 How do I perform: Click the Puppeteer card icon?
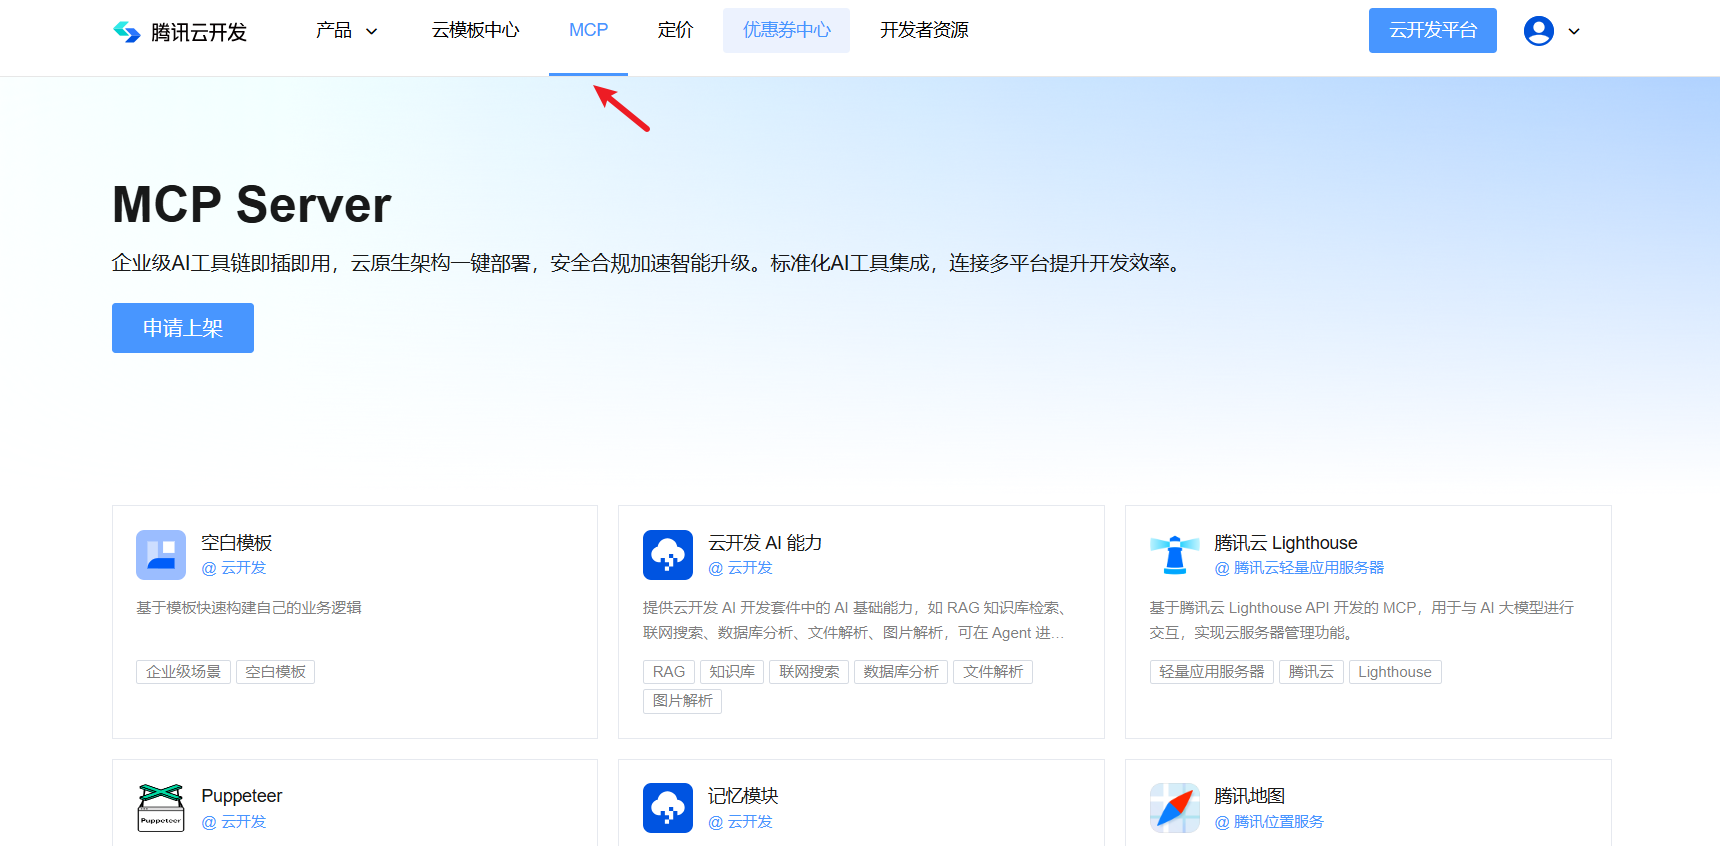(x=161, y=808)
